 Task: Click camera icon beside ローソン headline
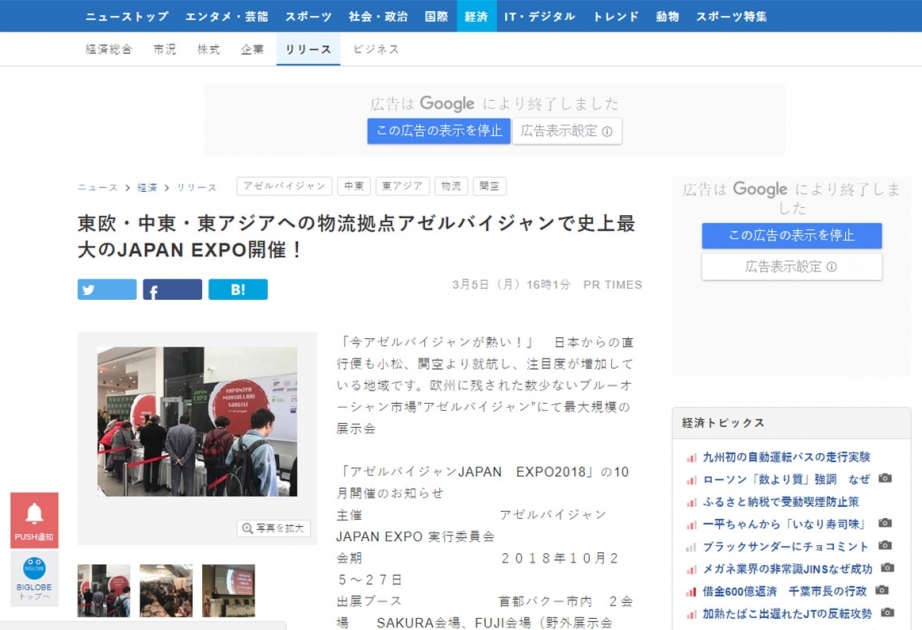point(885,478)
